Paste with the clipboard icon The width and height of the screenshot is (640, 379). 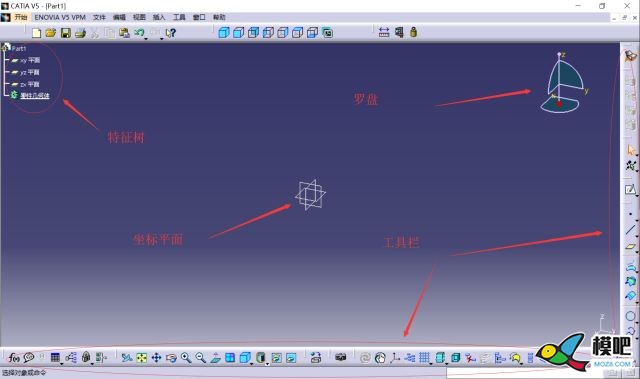pos(124,33)
